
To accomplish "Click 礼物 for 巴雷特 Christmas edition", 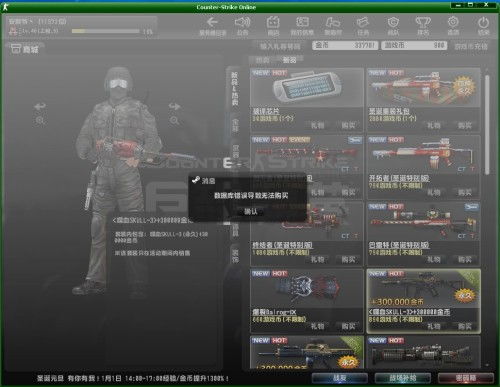I will [x=434, y=259].
